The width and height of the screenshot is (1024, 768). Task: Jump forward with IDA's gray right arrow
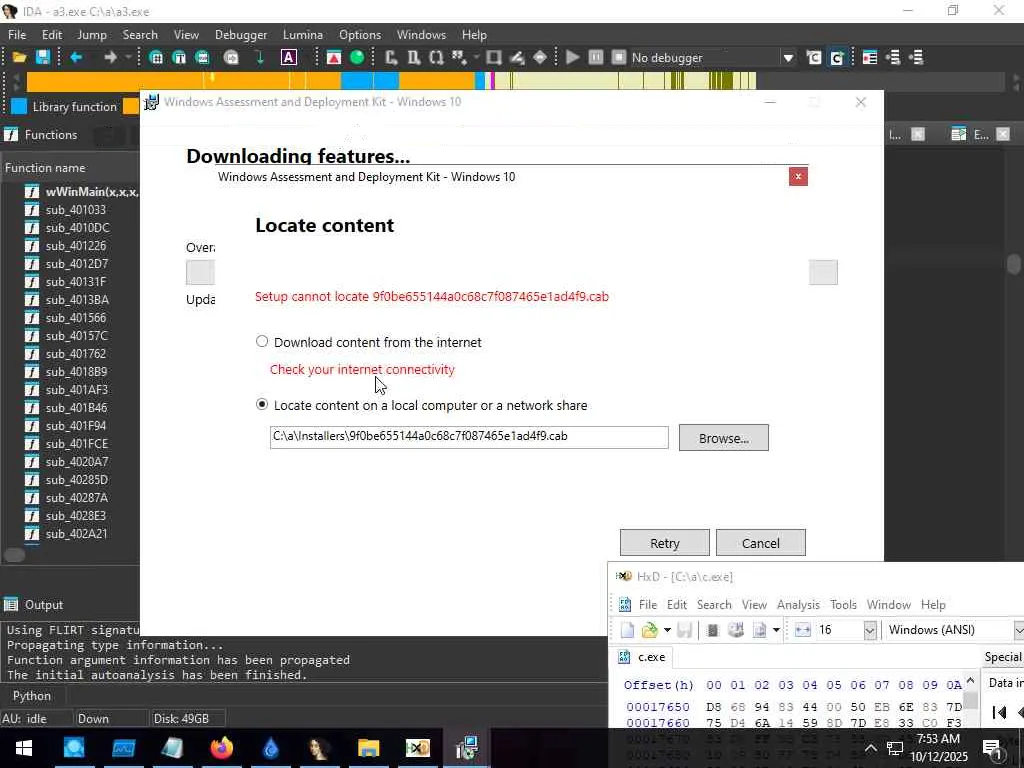[110, 57]
